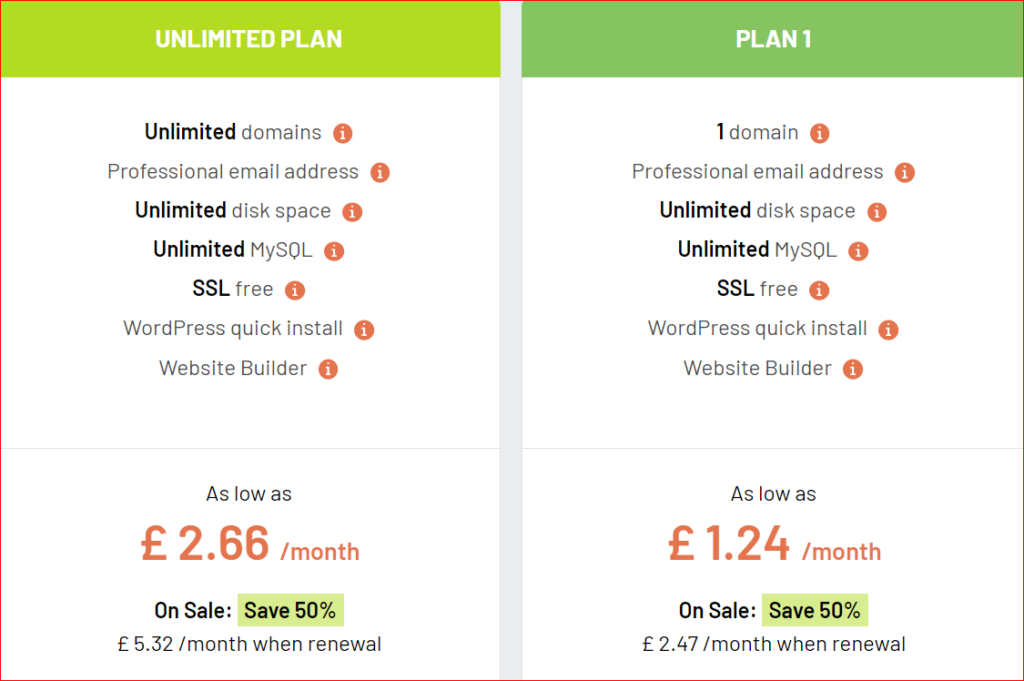Open WordPress quick install info, Unlimited Plan
The width and height of the screenshot is (1024, 681).
click(364, 329)
